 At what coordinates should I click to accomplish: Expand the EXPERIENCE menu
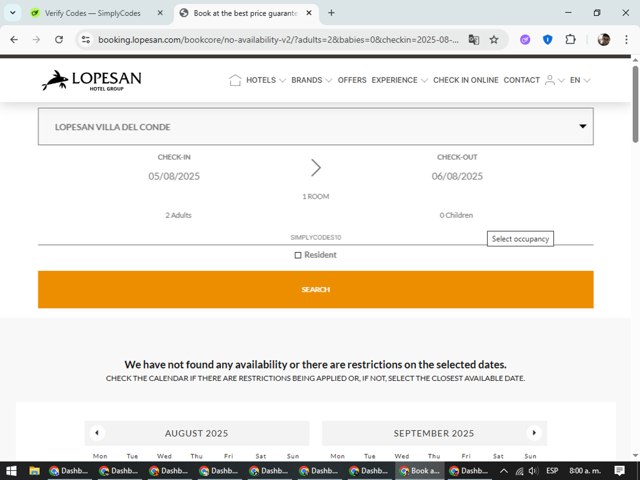coord(399,80)
